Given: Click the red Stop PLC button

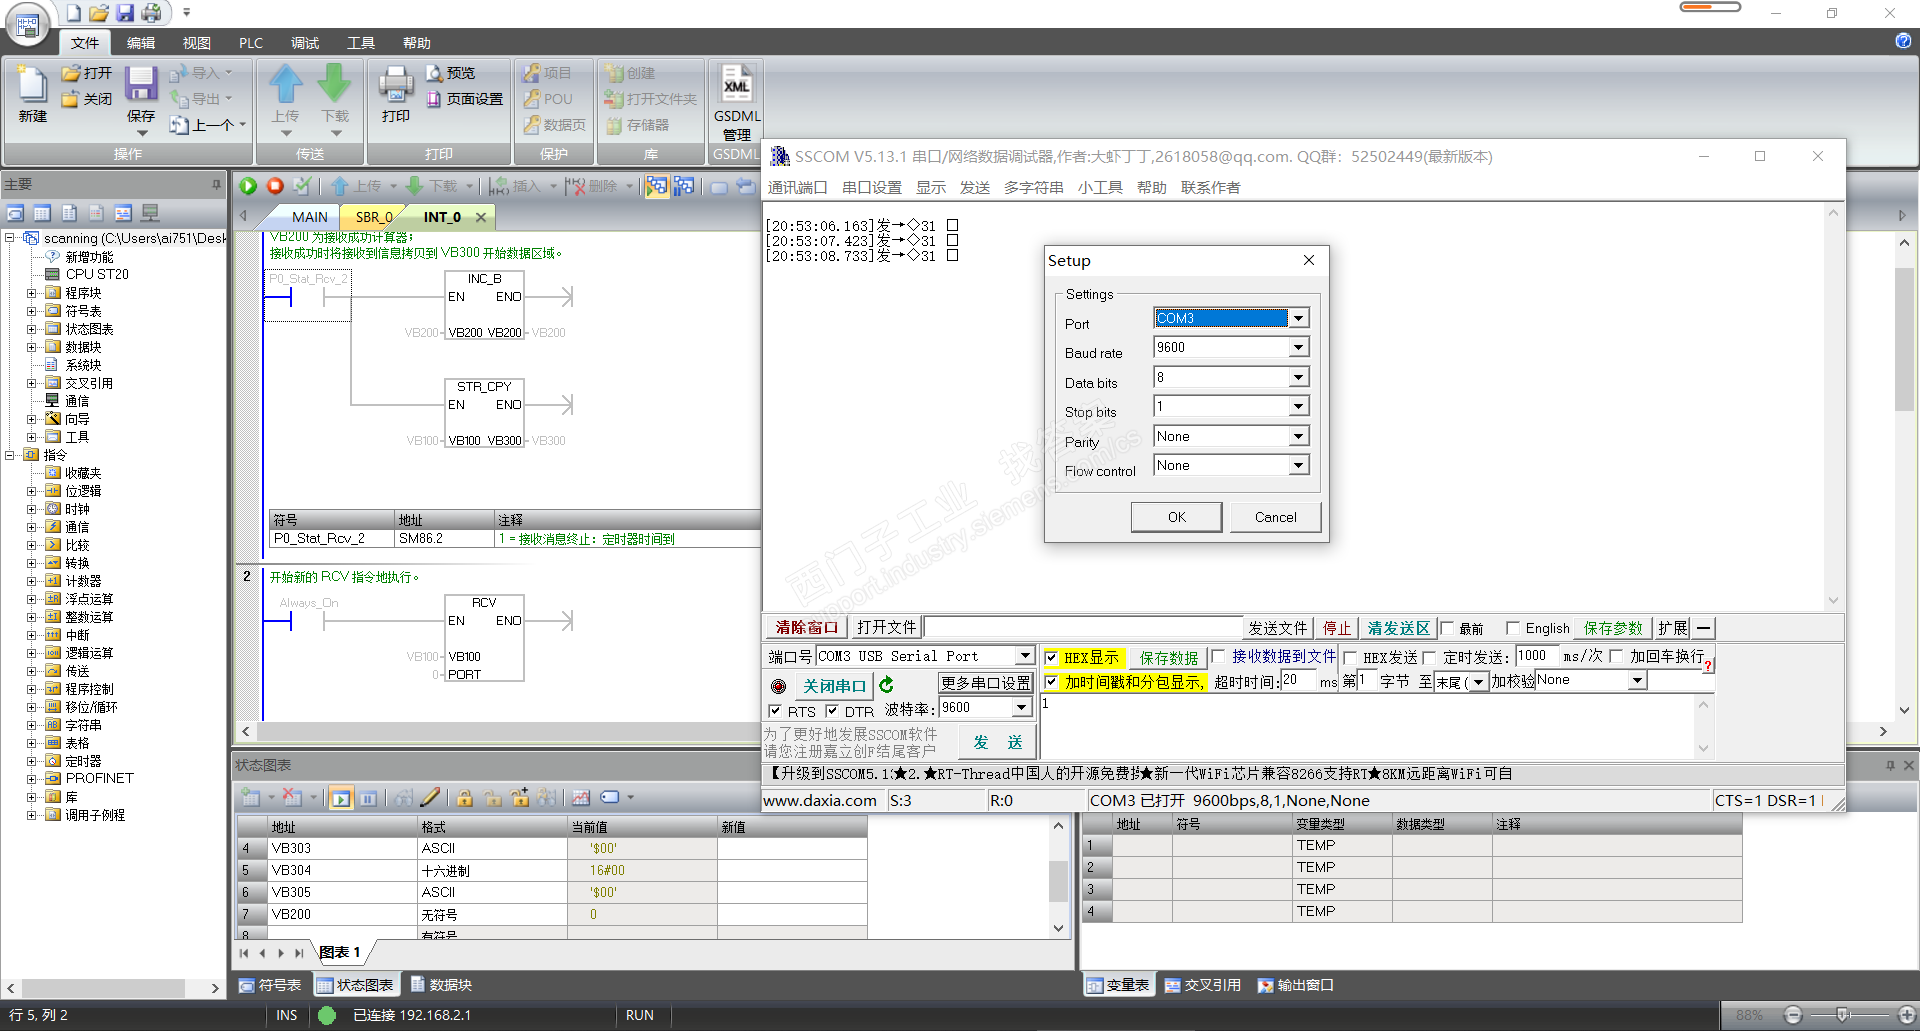Looking at the screenshot, I should point(275,186).
